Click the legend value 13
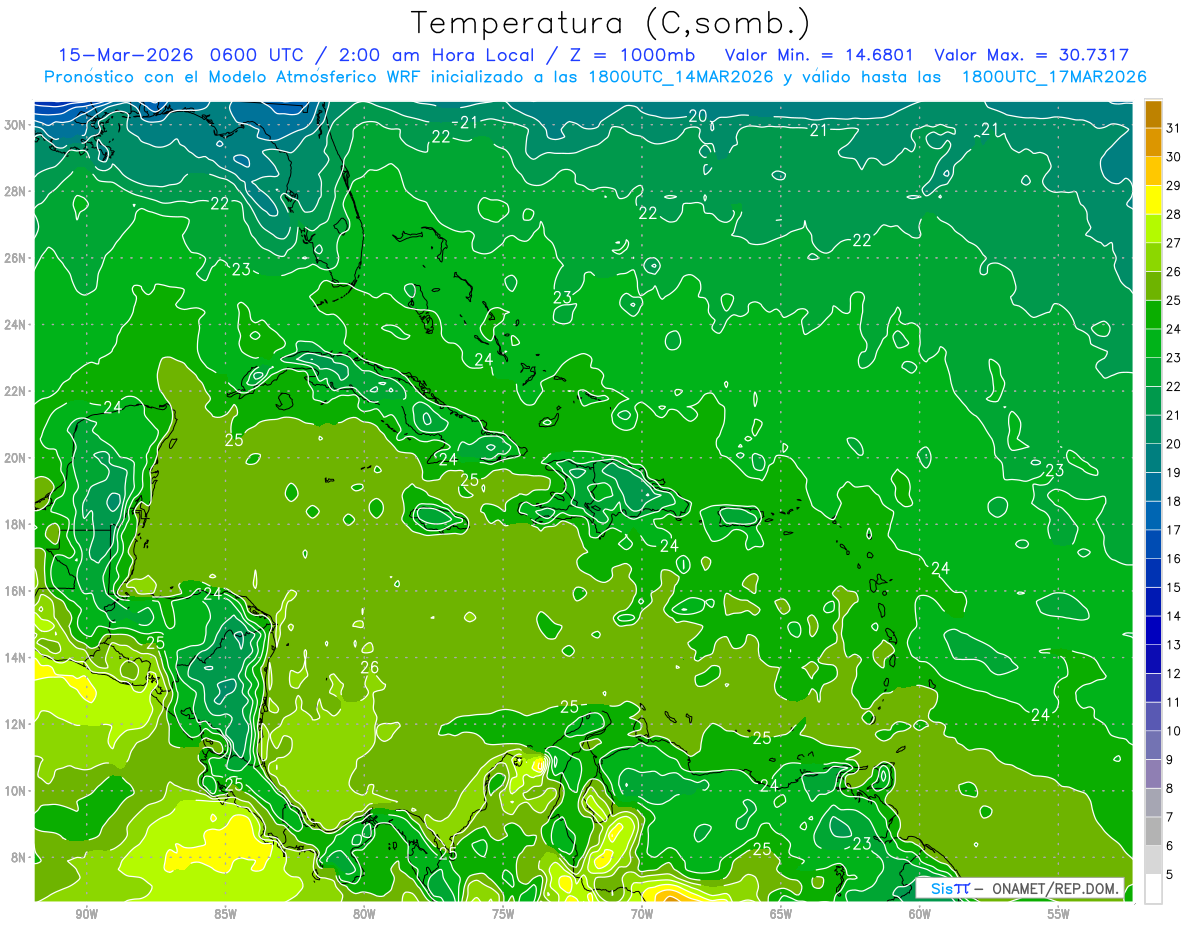 [1173, 645]
